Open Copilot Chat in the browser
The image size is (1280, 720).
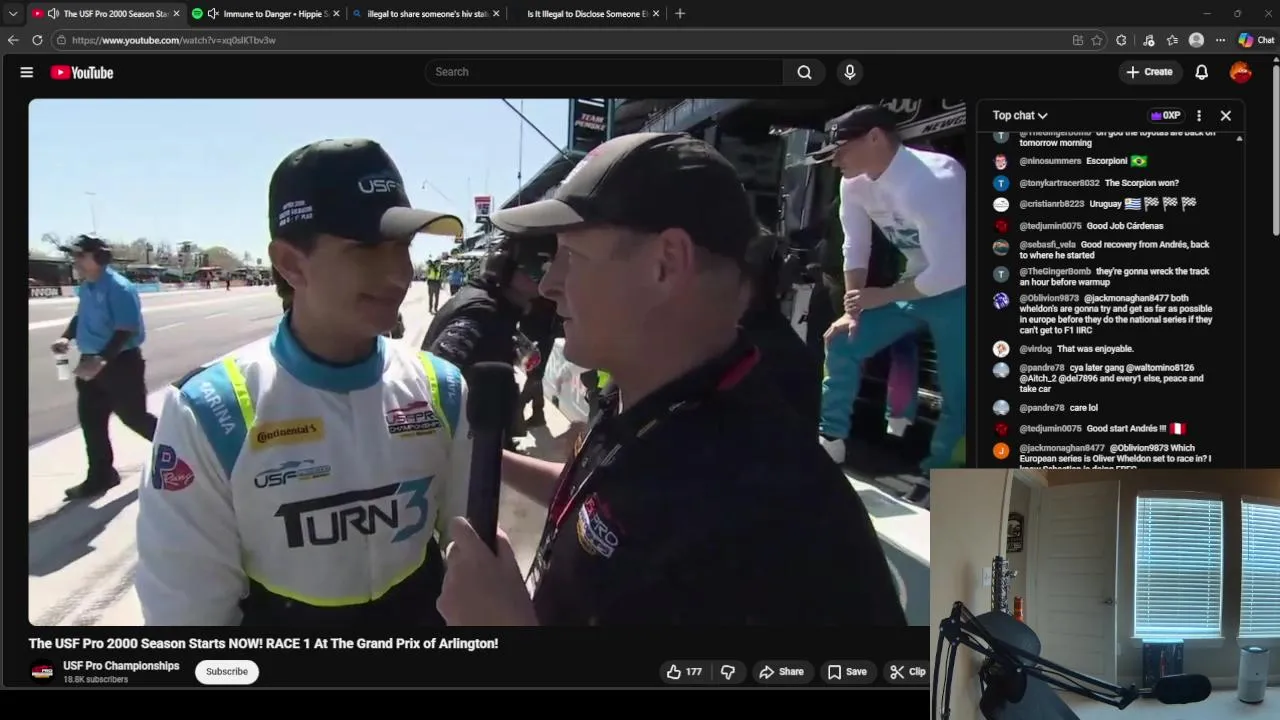pos(1257,40)
